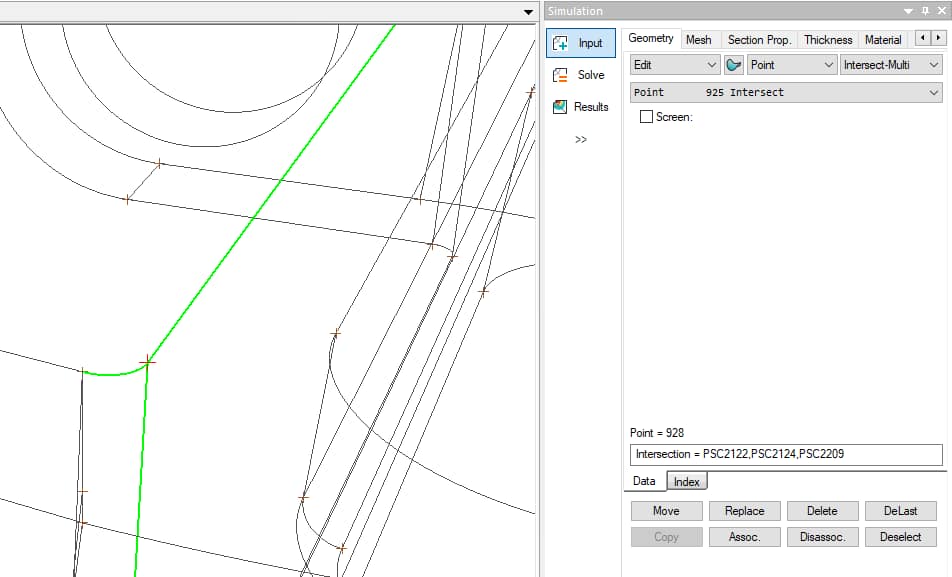Pin the Simulation panel with auto-hide icon
This screenshot has height=577, width=952.
click(924, 11)
